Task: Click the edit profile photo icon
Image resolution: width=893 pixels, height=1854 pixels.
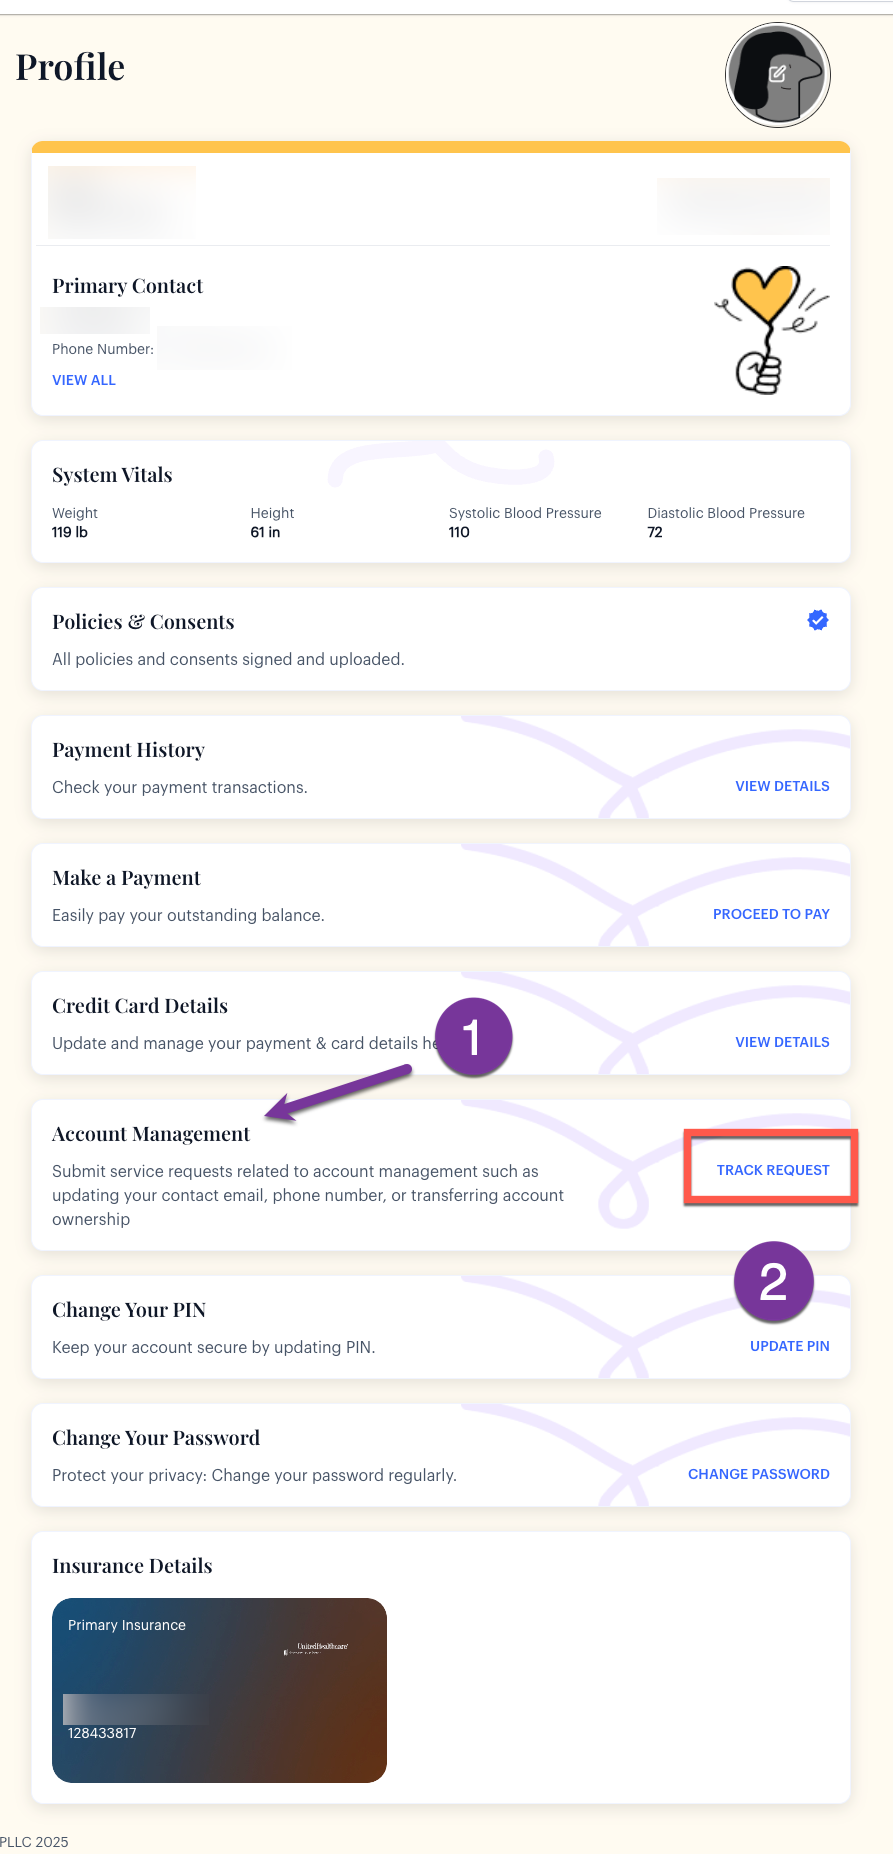Action: tap(777, 74)
